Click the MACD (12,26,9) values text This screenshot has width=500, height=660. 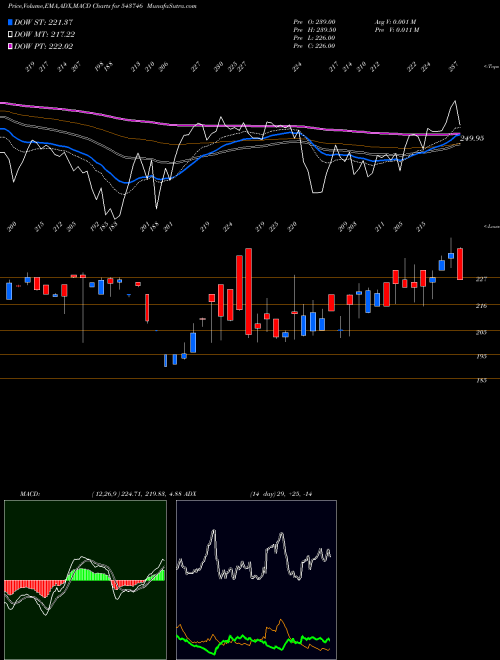pos(136,494)
